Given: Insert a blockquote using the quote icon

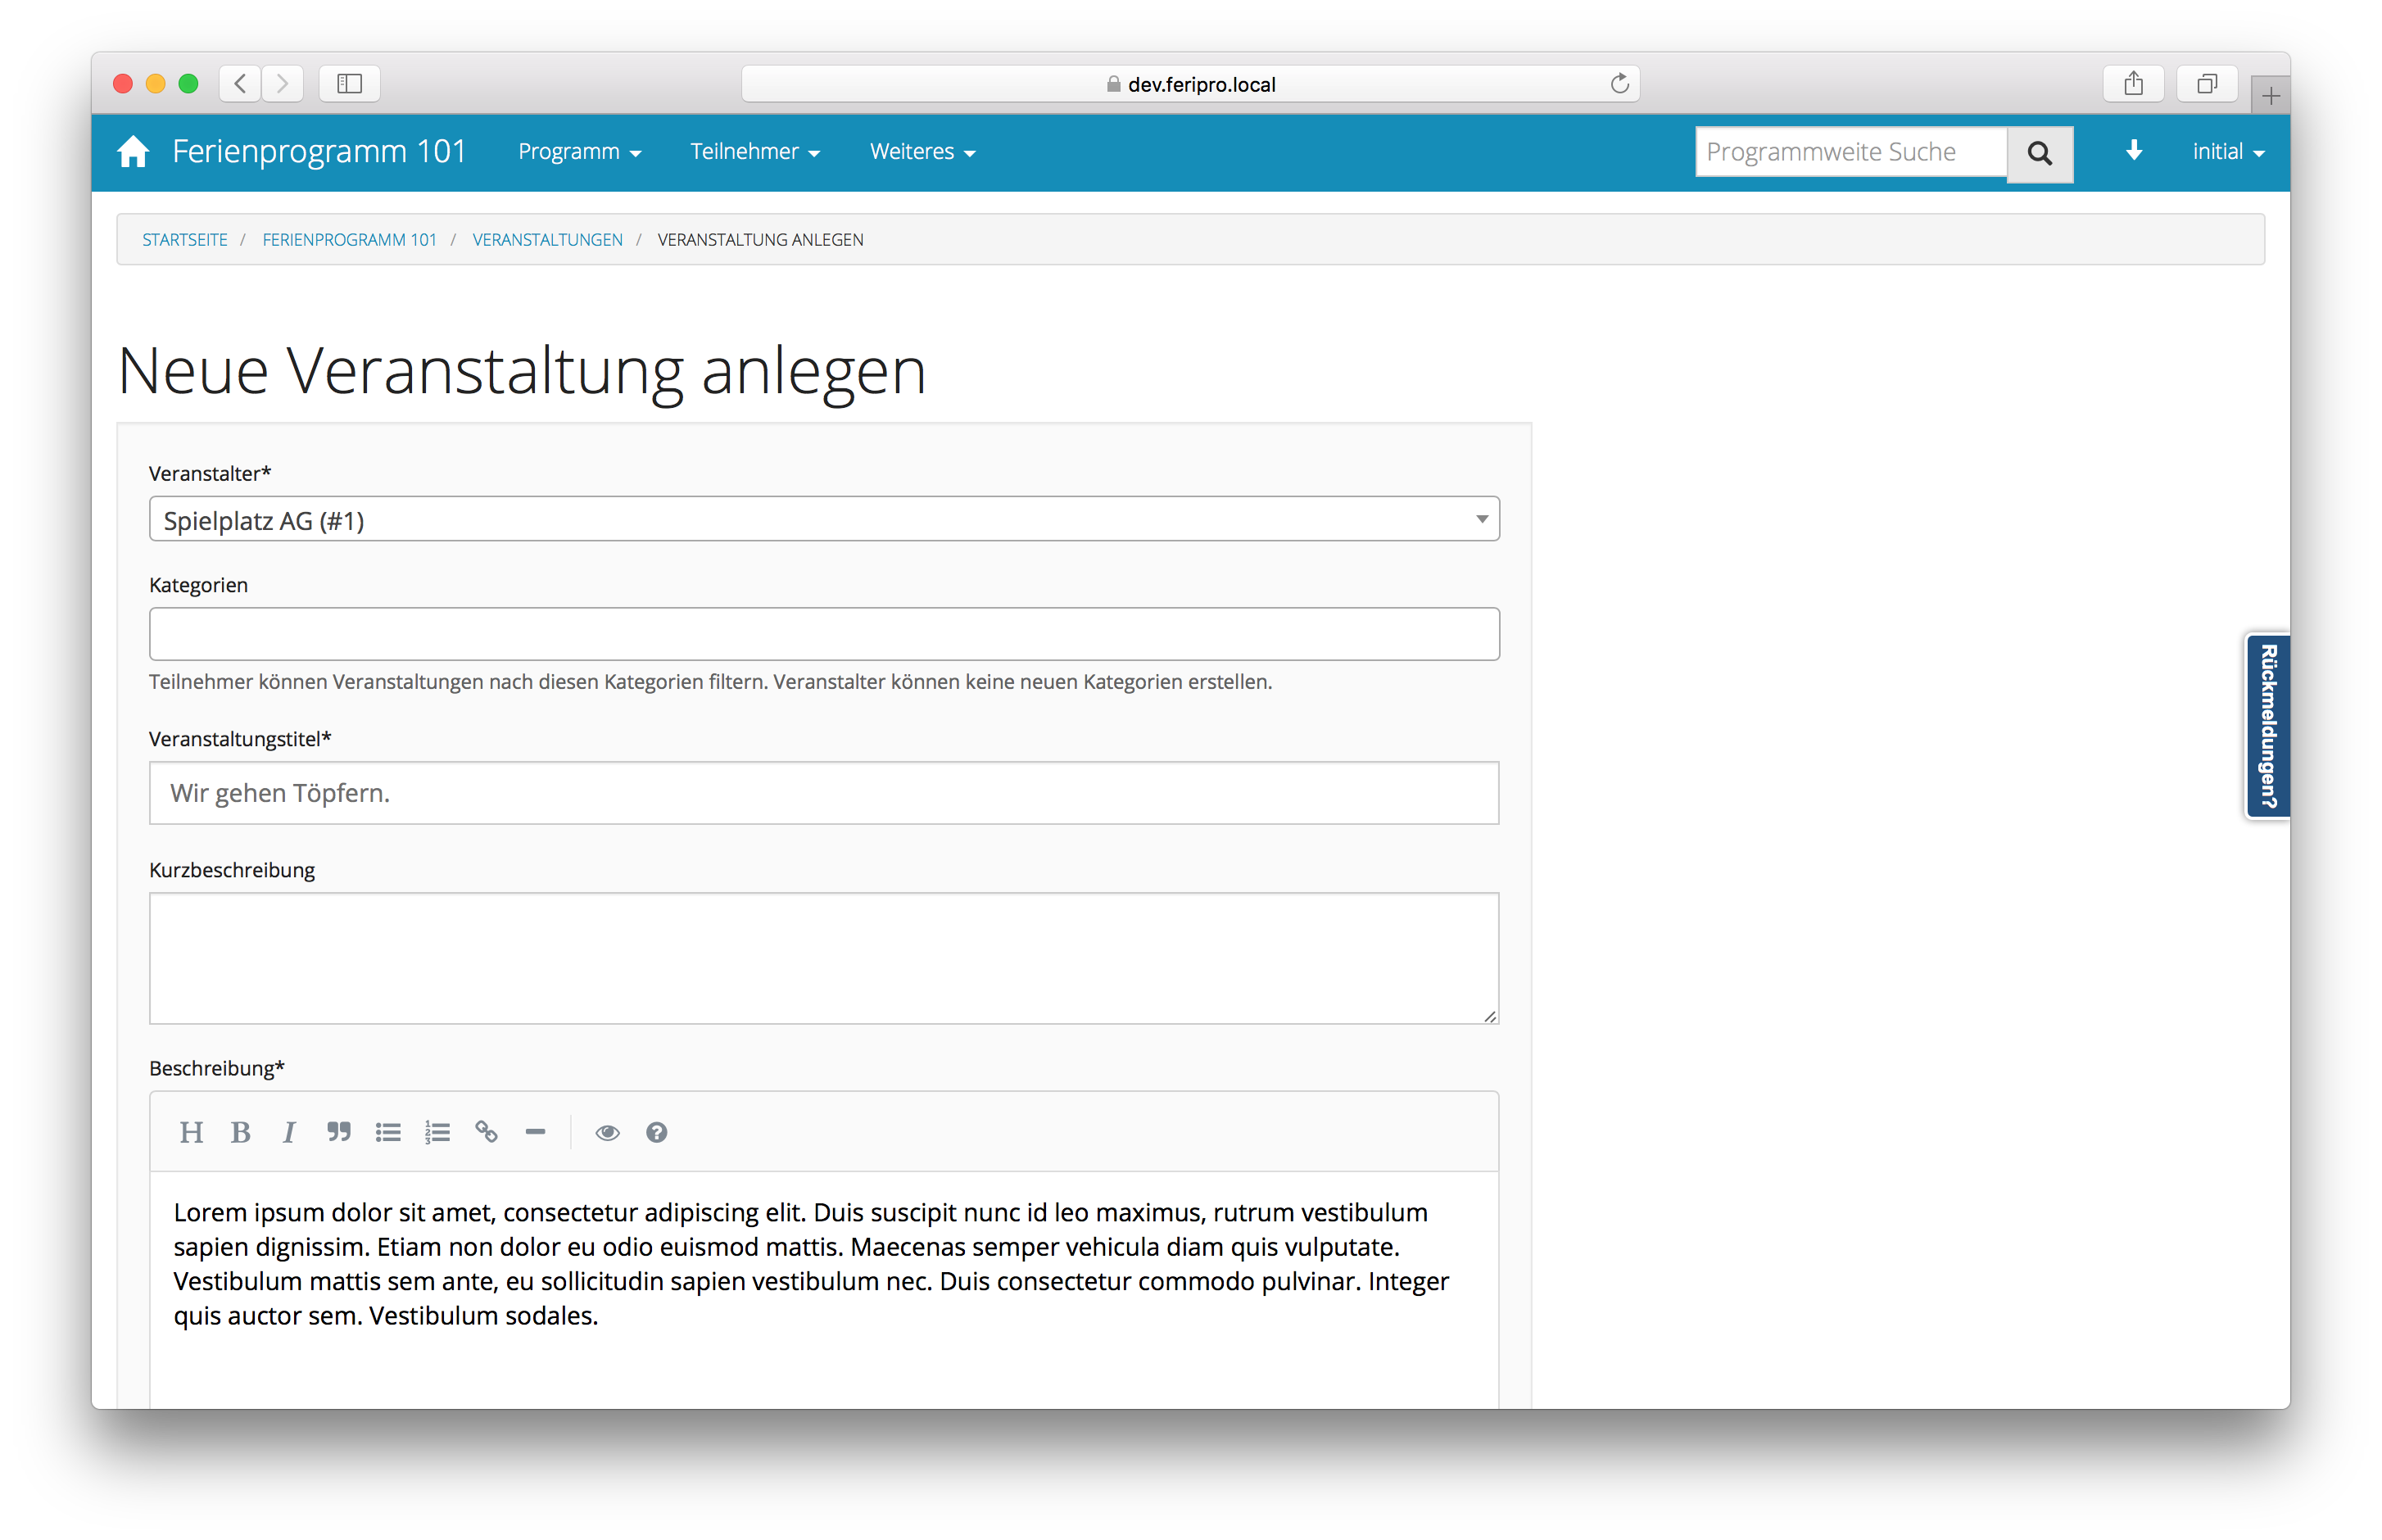Looking at the screenshot, I should pyautogui.click(x=339, y=1132).
